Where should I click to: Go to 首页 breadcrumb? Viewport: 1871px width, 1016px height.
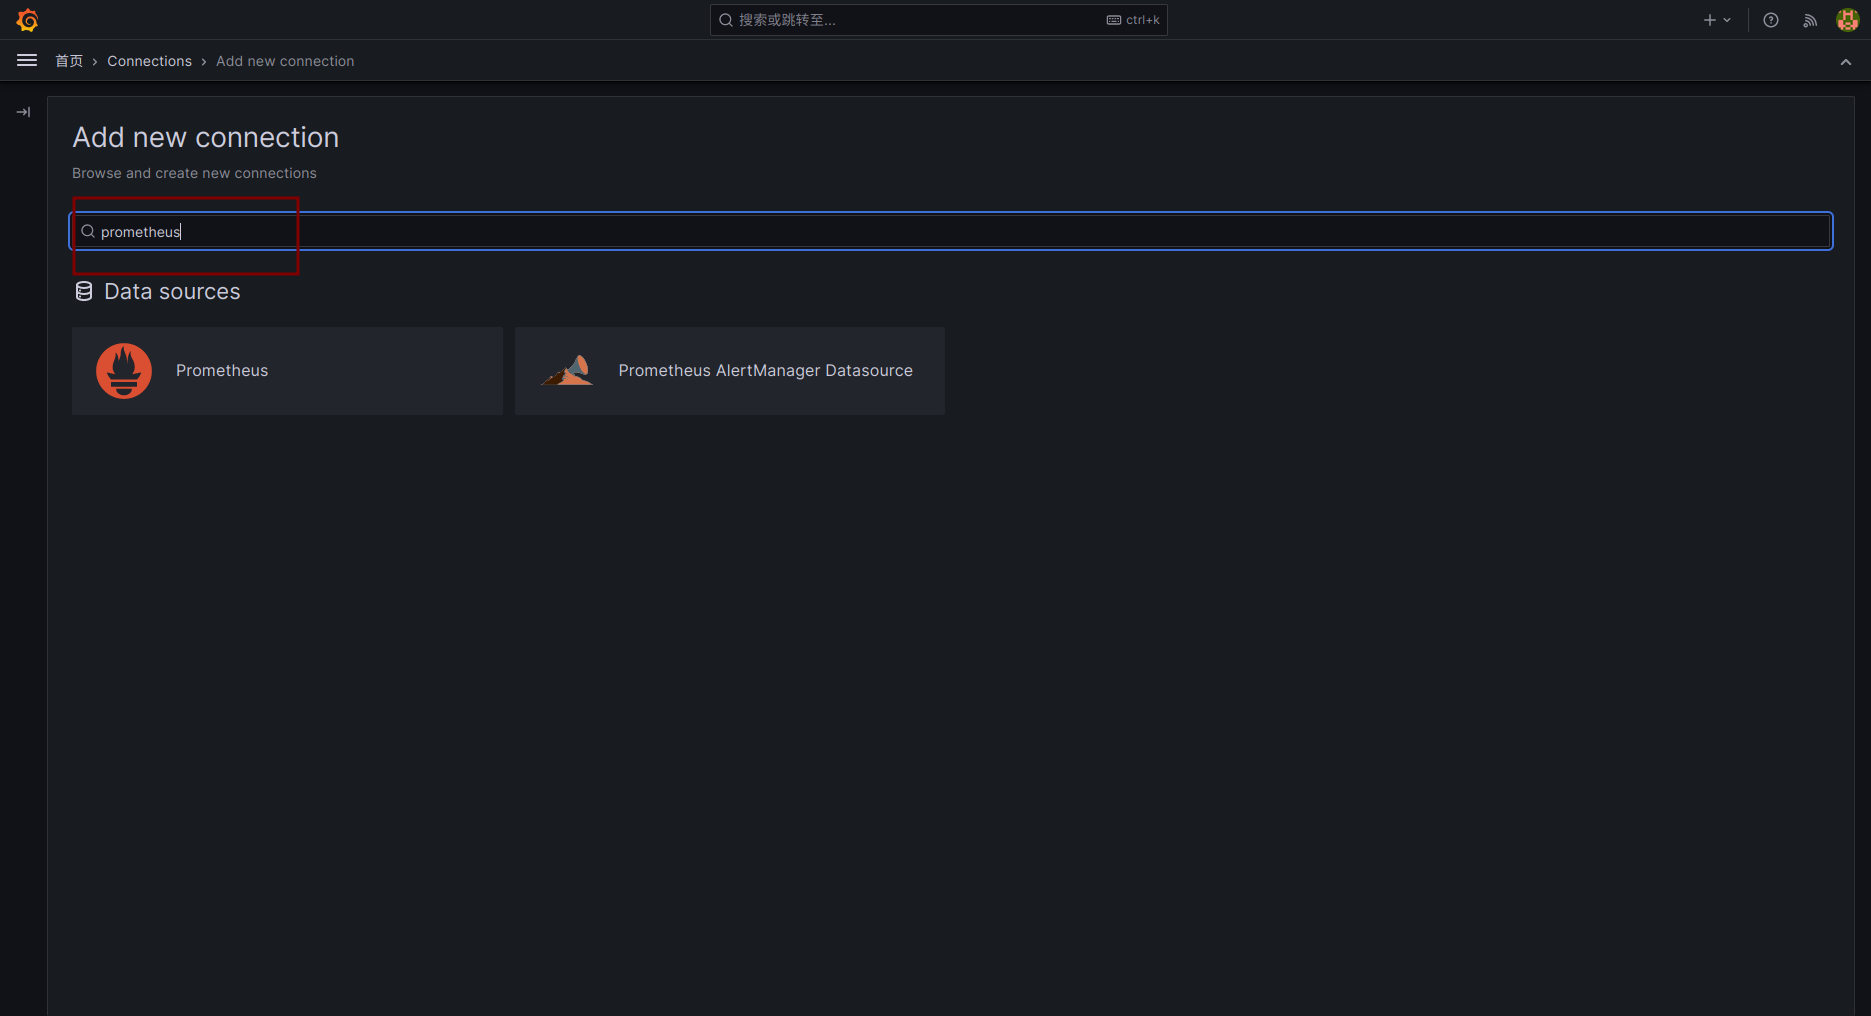[69, 61]
